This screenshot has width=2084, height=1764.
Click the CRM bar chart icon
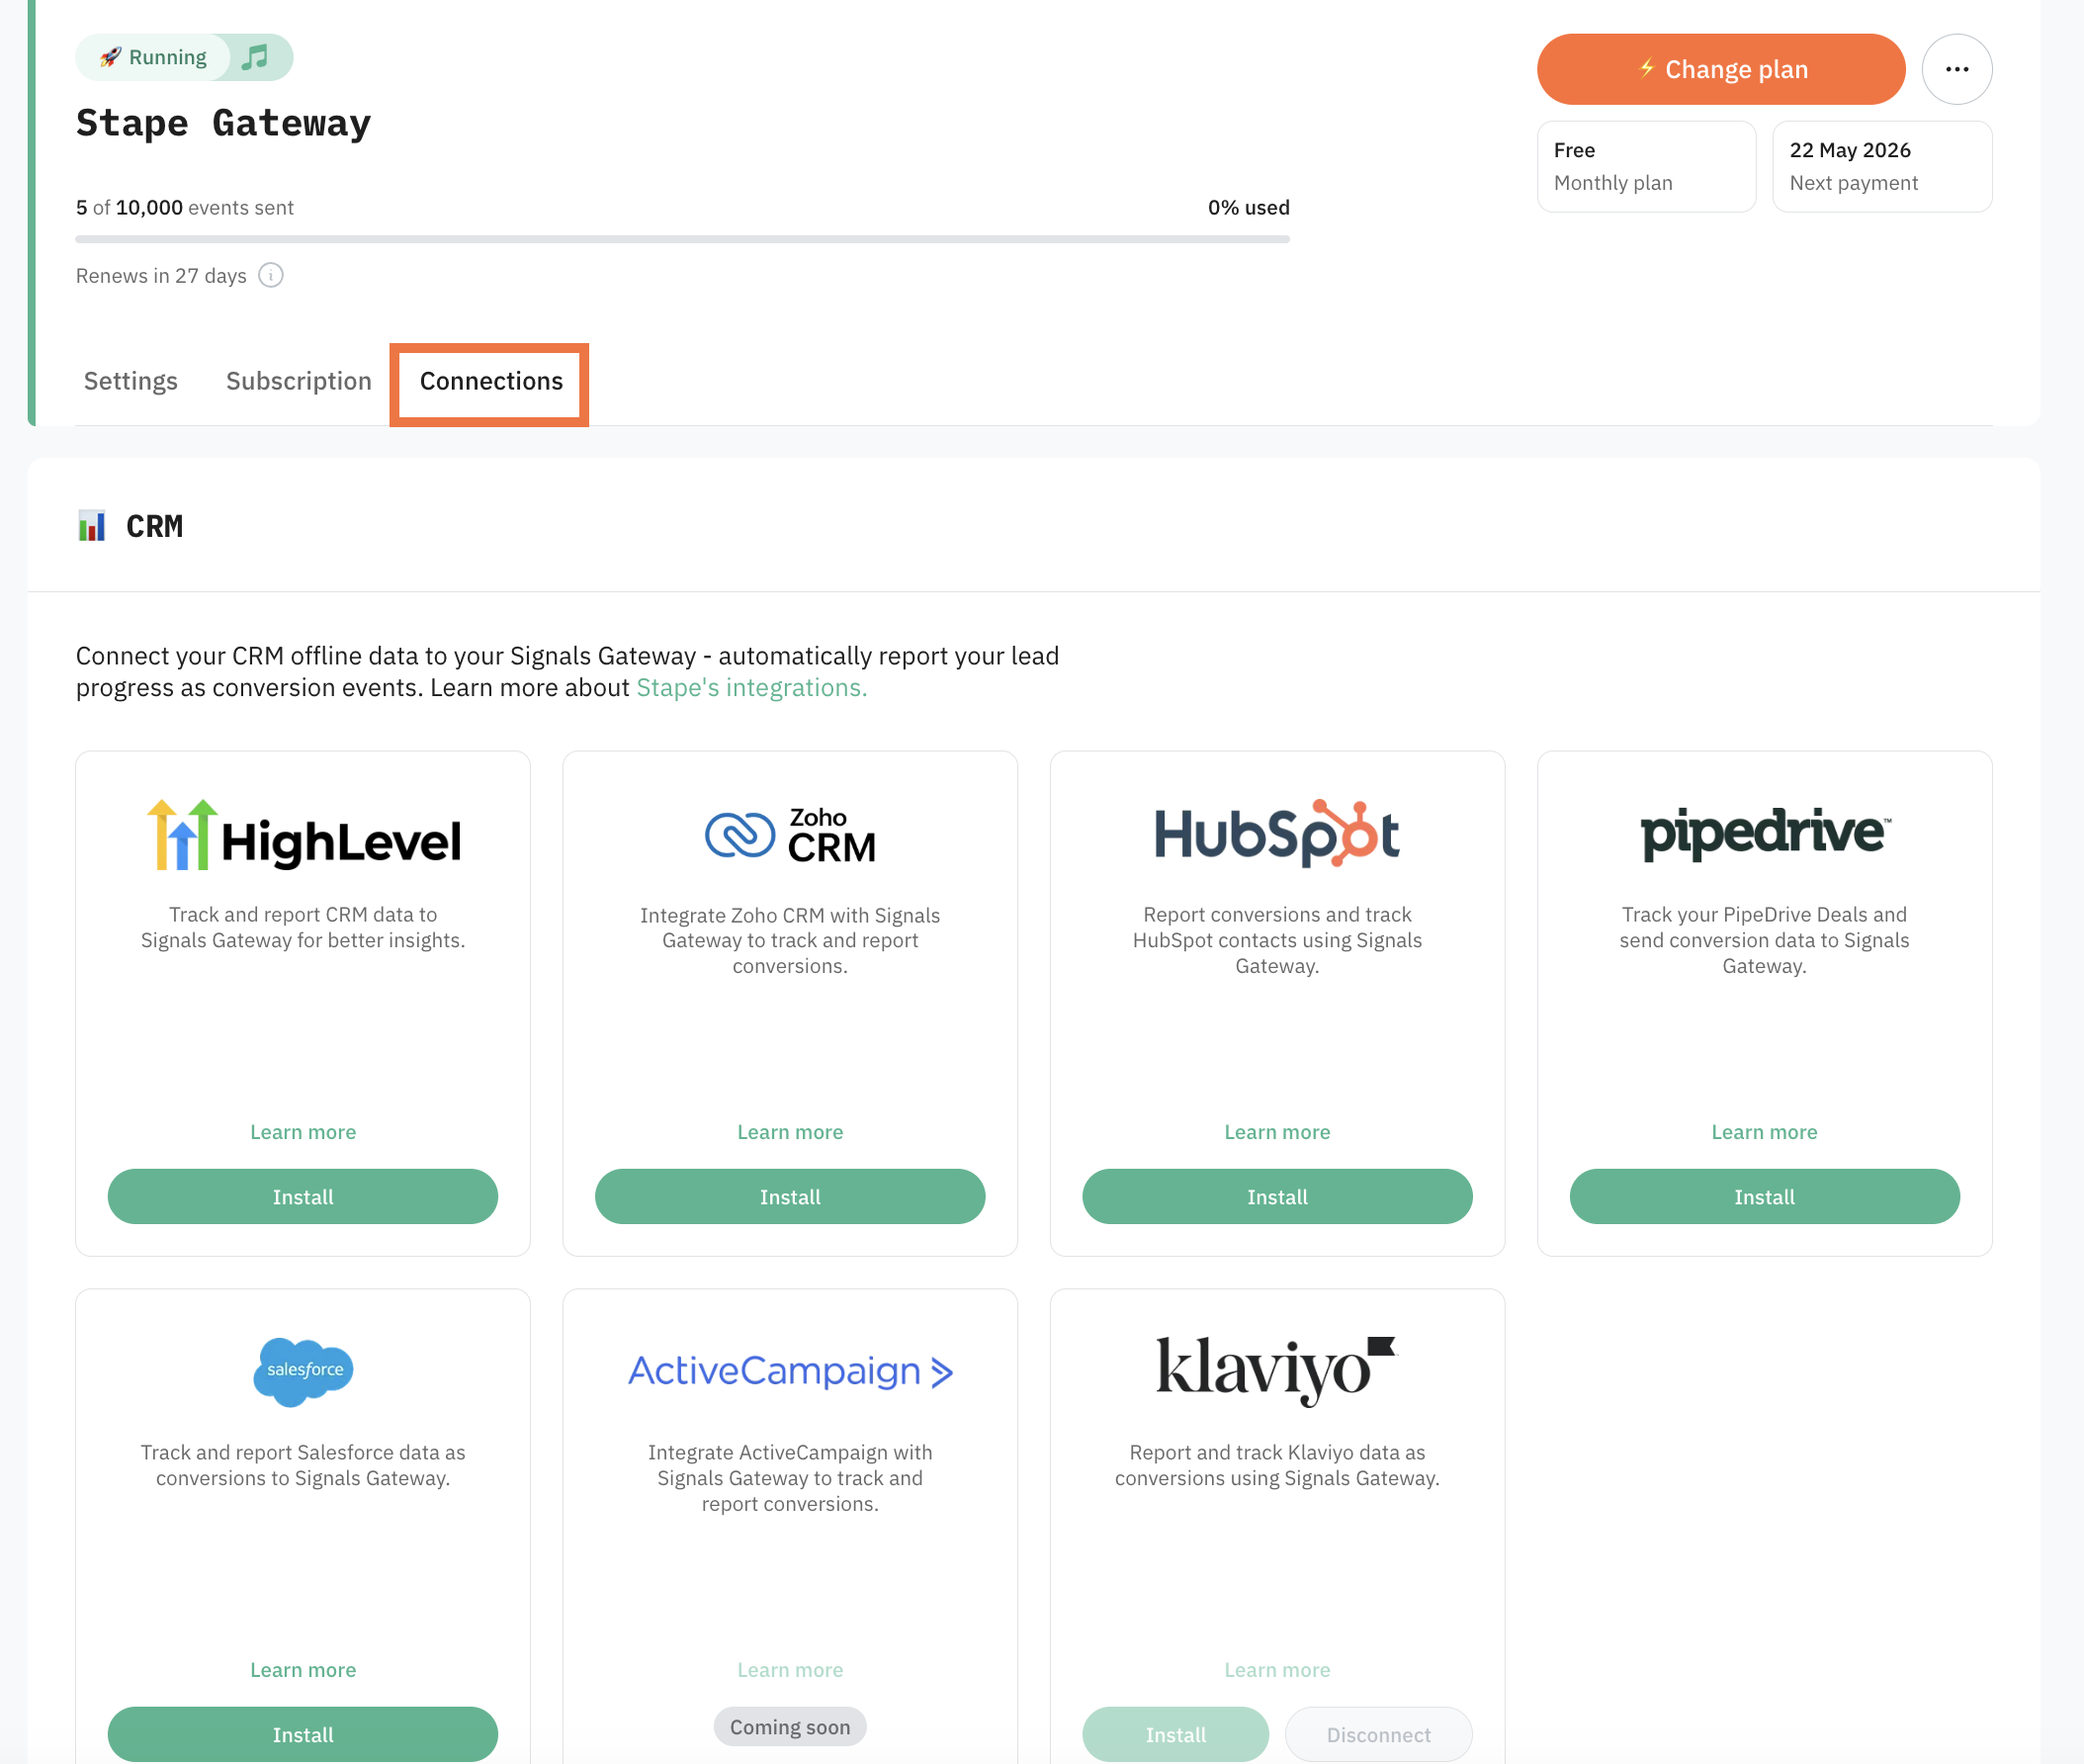pos(92,525)
